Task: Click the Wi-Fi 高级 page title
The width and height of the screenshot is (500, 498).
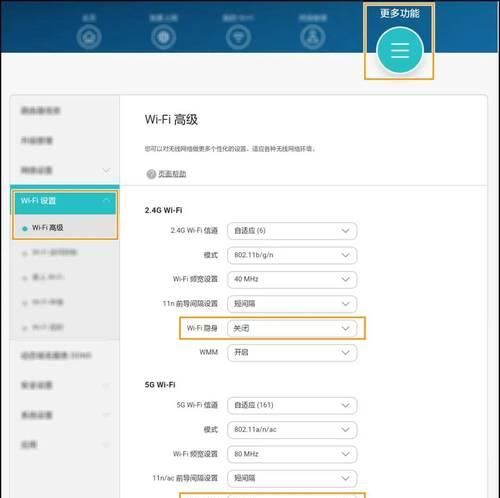Action: pyautogui.click(x=171, y=119)
